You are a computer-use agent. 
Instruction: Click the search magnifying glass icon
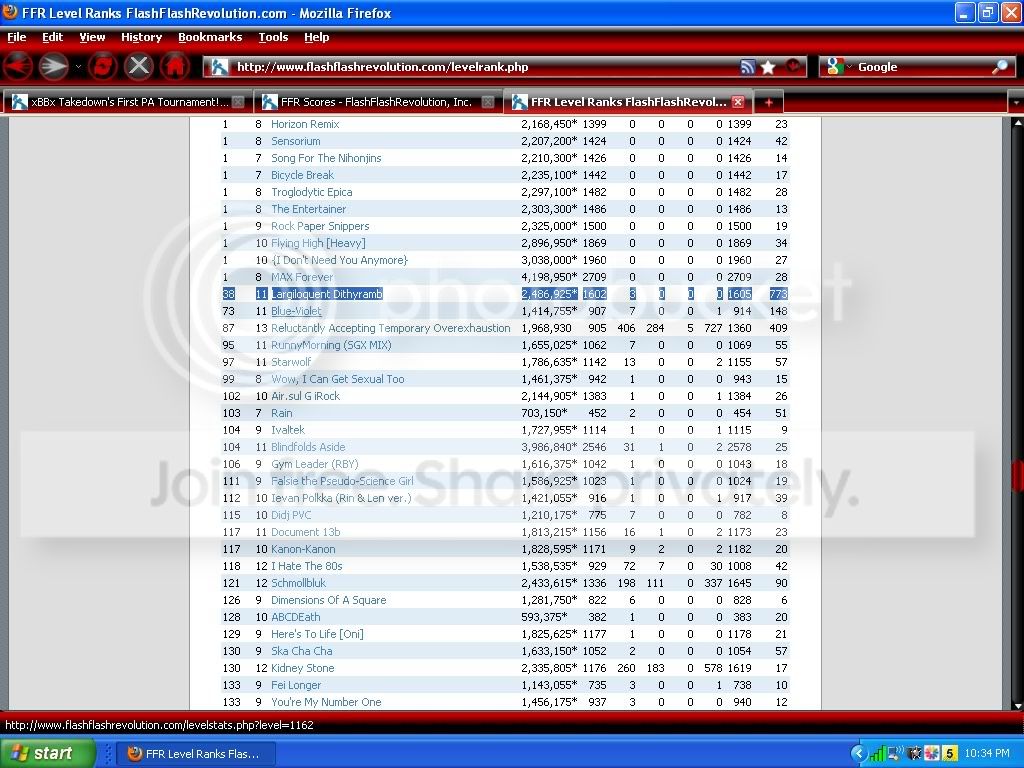click(x=1000, y=67)
